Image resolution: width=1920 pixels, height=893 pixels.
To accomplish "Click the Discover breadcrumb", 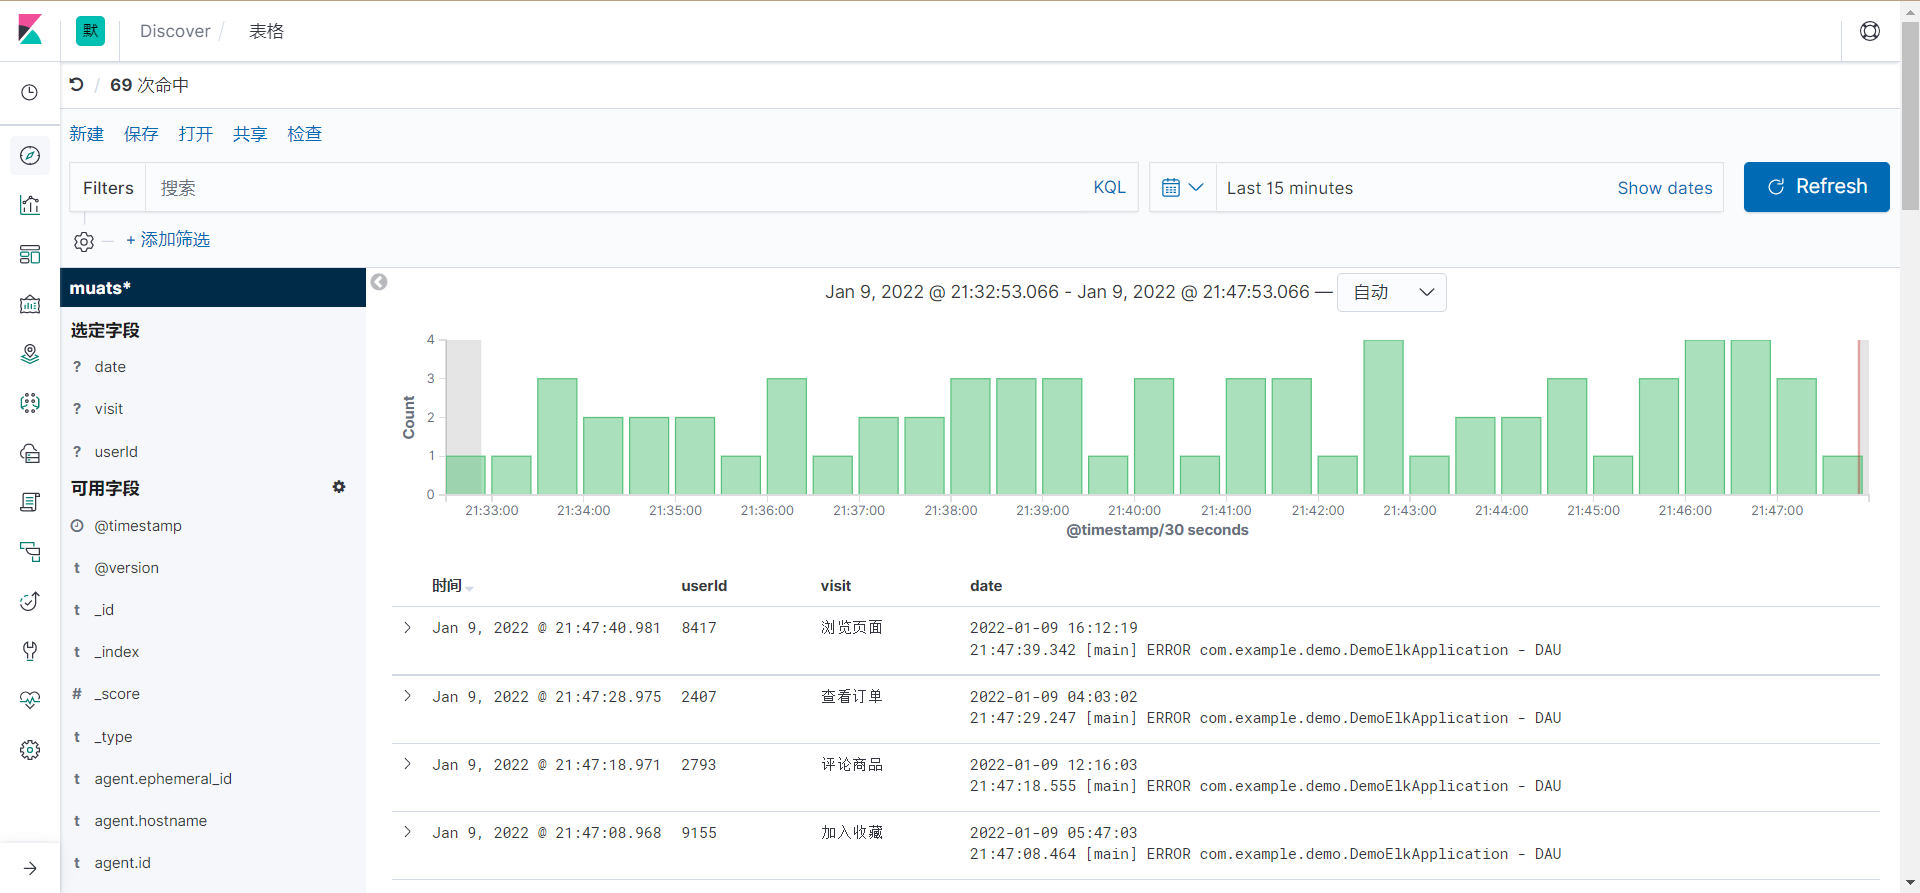I will (175, 31).
